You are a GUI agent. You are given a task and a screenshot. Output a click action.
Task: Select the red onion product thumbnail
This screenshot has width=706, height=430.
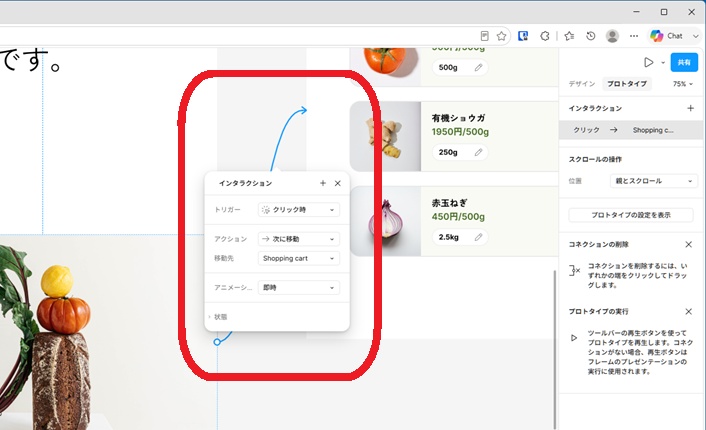(385, 221)
